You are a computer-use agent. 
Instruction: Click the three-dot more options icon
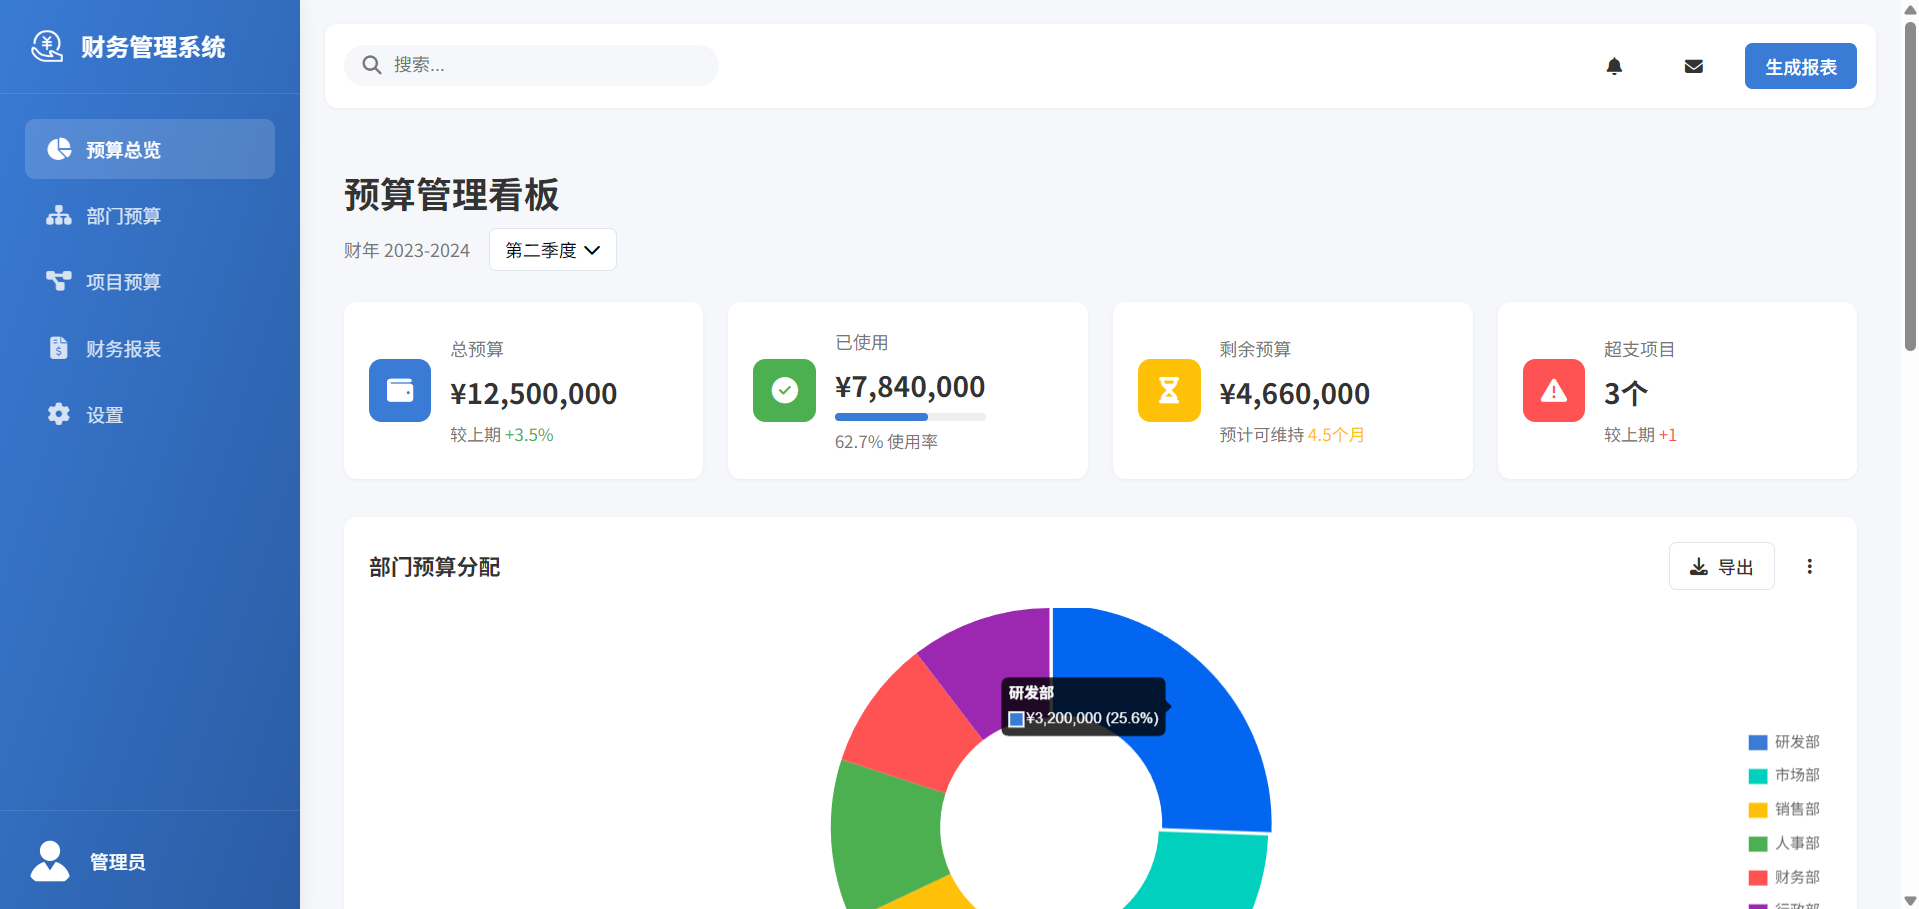tap(1809, 567)
